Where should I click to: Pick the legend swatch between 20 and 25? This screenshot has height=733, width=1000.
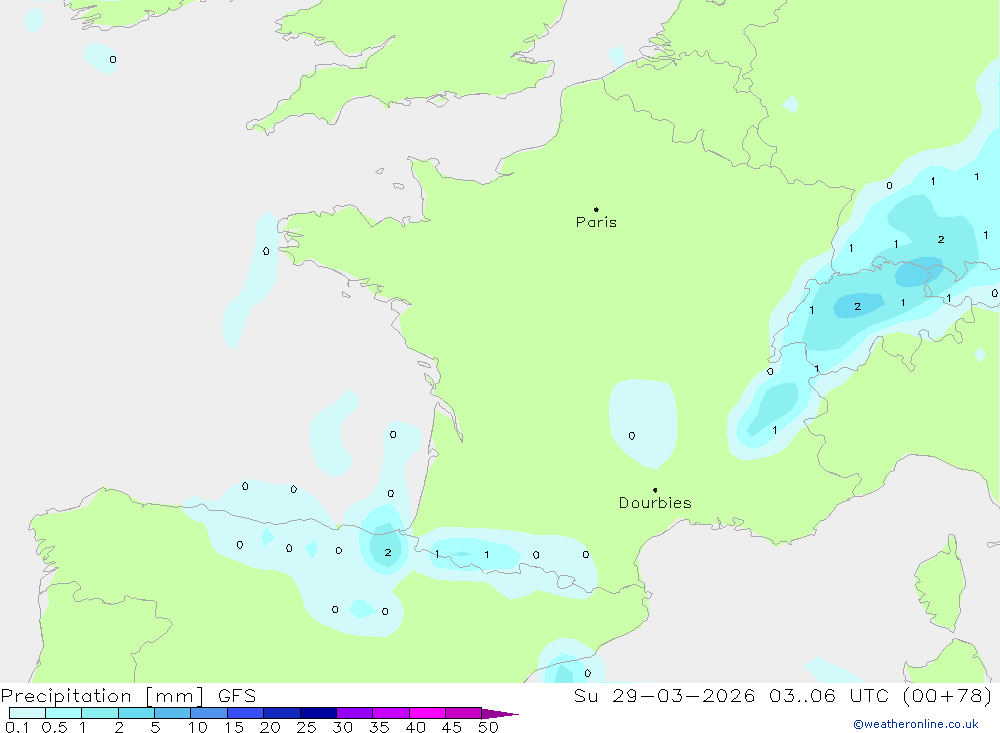click(281, 713)
